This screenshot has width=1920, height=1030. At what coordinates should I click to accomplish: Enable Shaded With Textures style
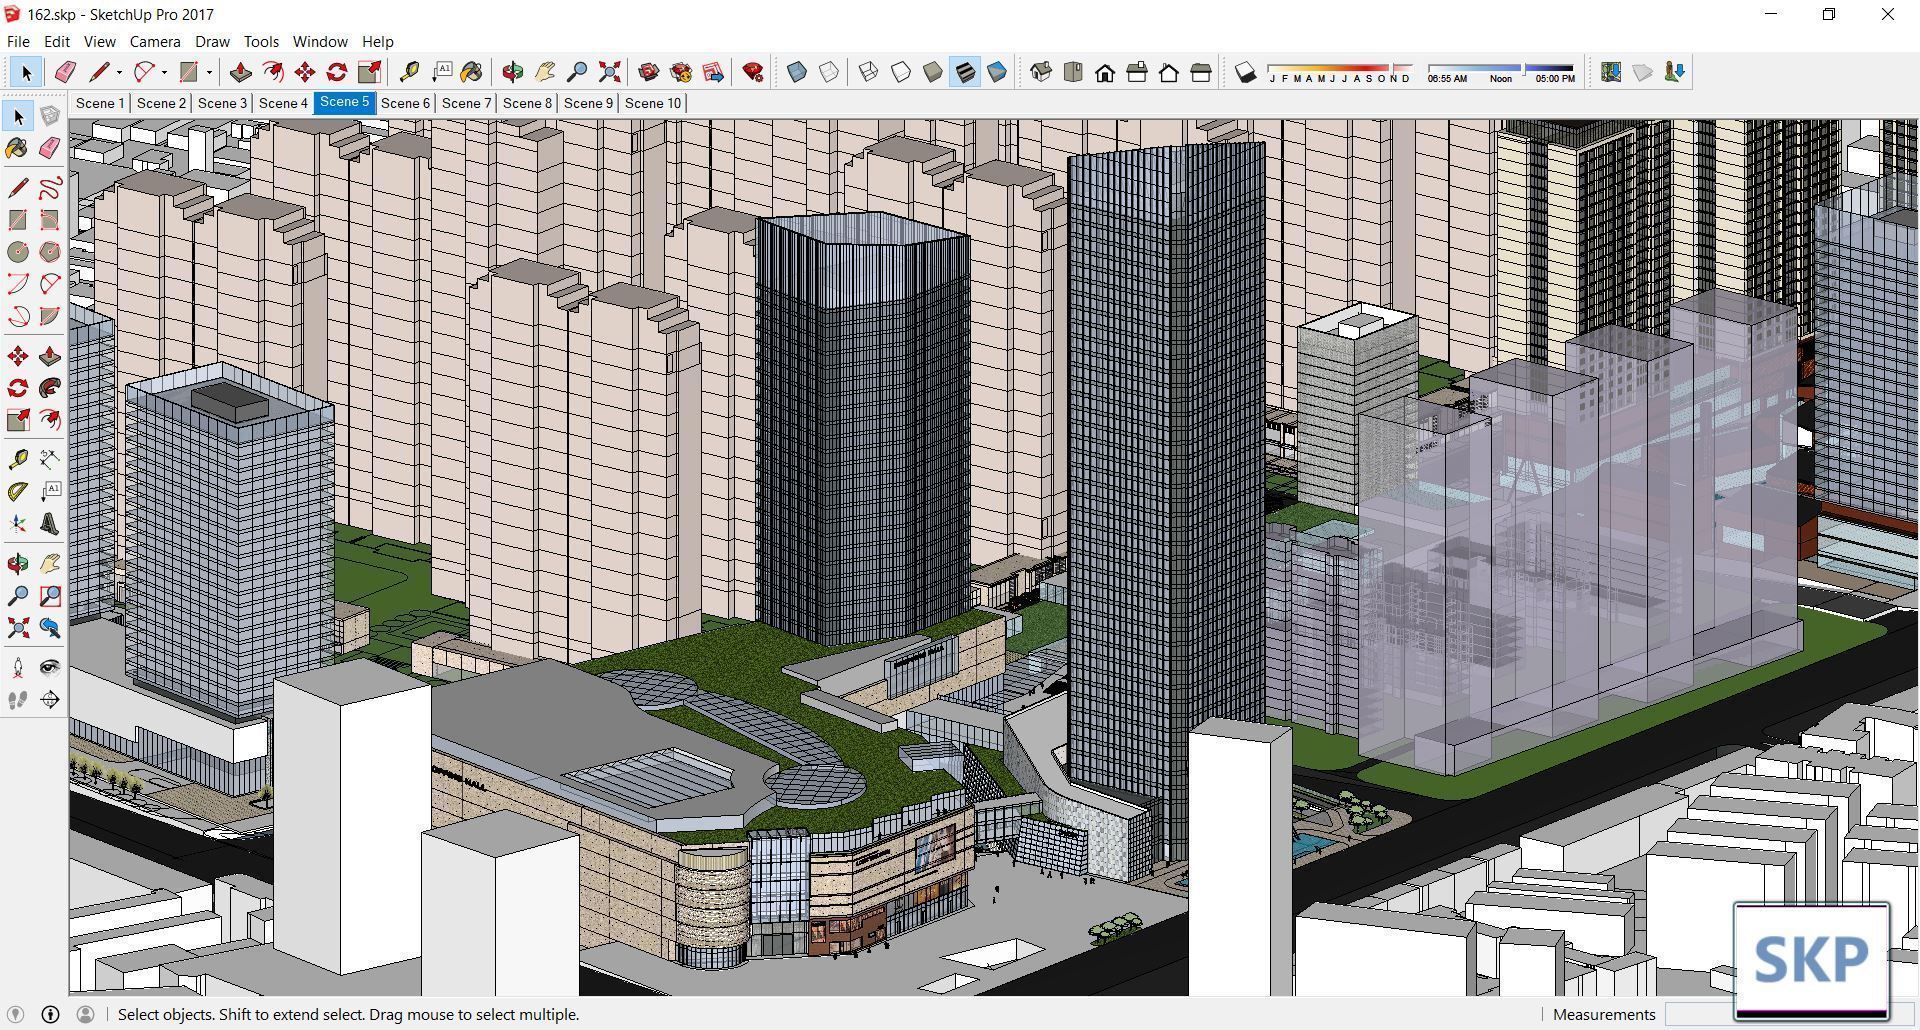(965, 72)
